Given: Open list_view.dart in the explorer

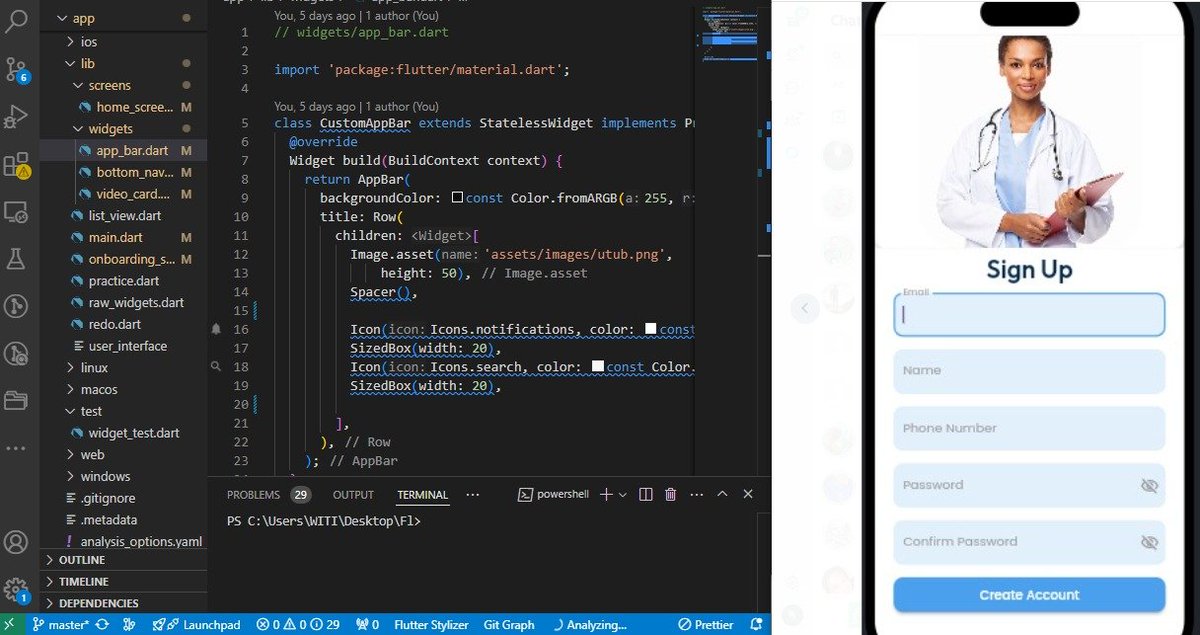Looking at the screenshot, I should pyautogui.click(x=124, y=215).
